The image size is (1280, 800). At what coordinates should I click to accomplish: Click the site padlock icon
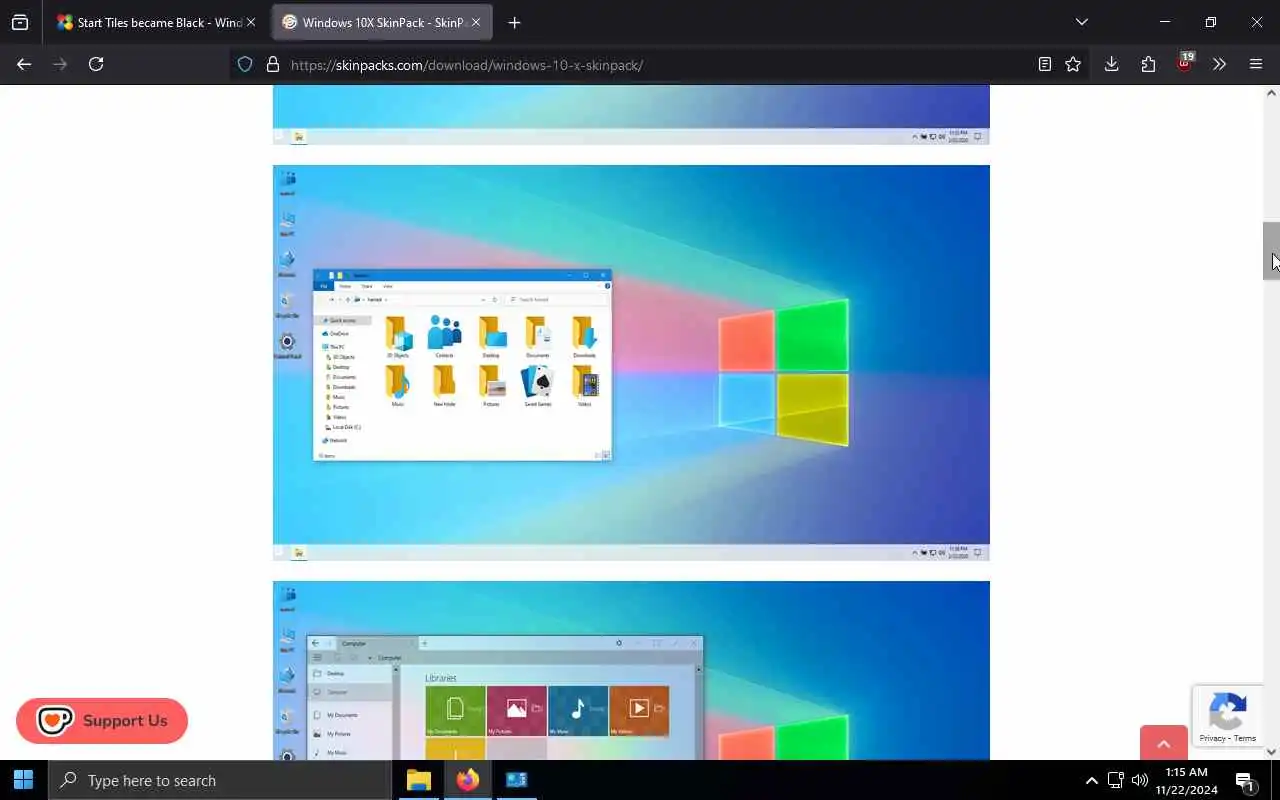coord(272,64)
